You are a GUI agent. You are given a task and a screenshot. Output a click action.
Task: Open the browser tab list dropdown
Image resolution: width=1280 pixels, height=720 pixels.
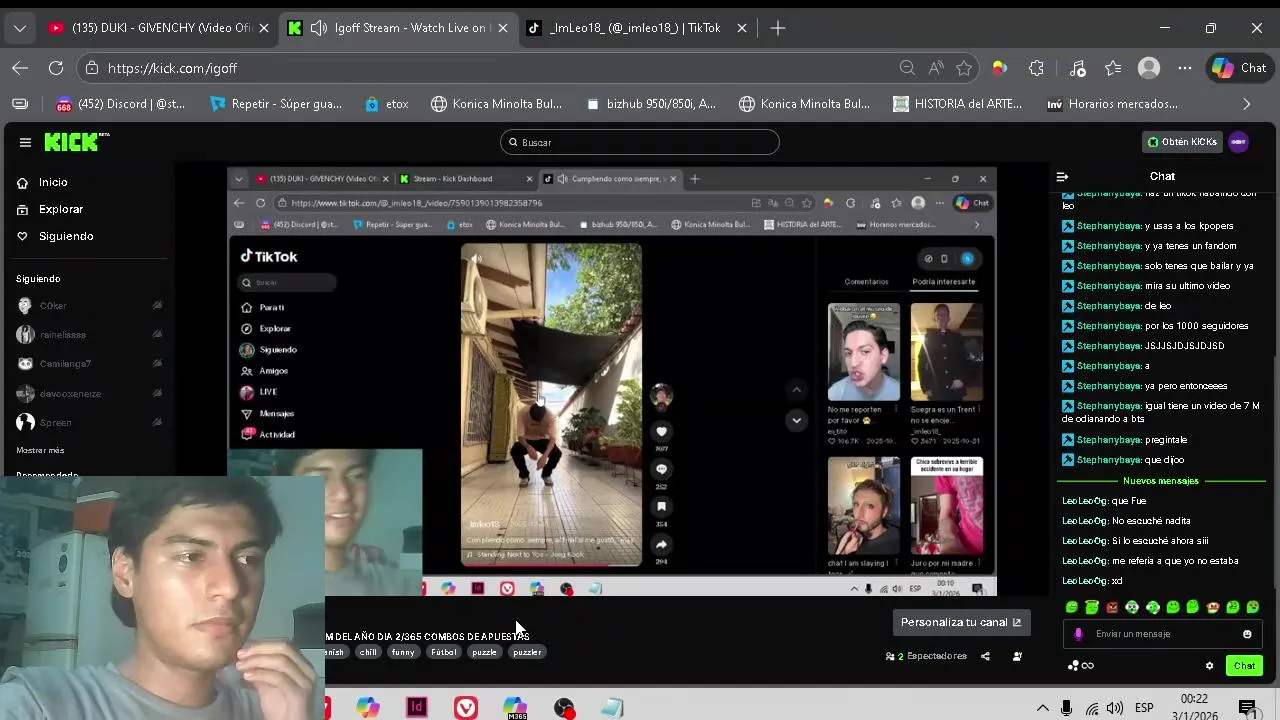pos(20,28)
